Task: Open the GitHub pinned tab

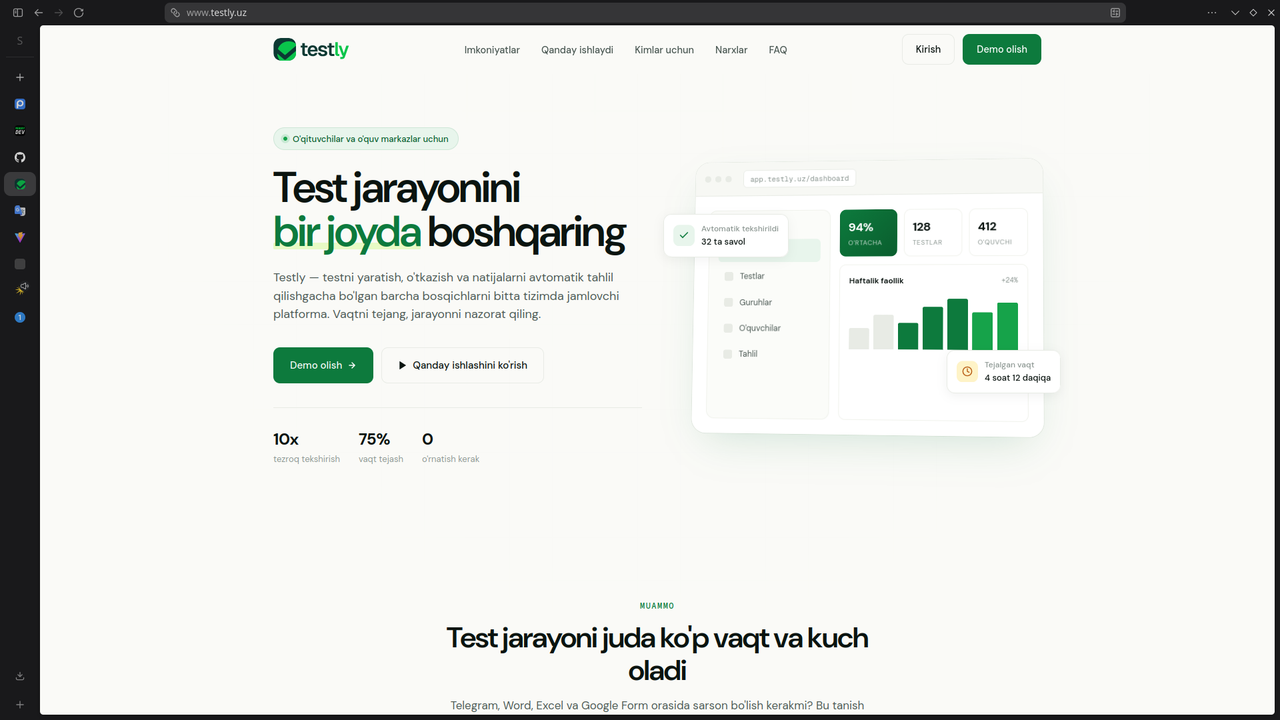Action: point(19,157)
